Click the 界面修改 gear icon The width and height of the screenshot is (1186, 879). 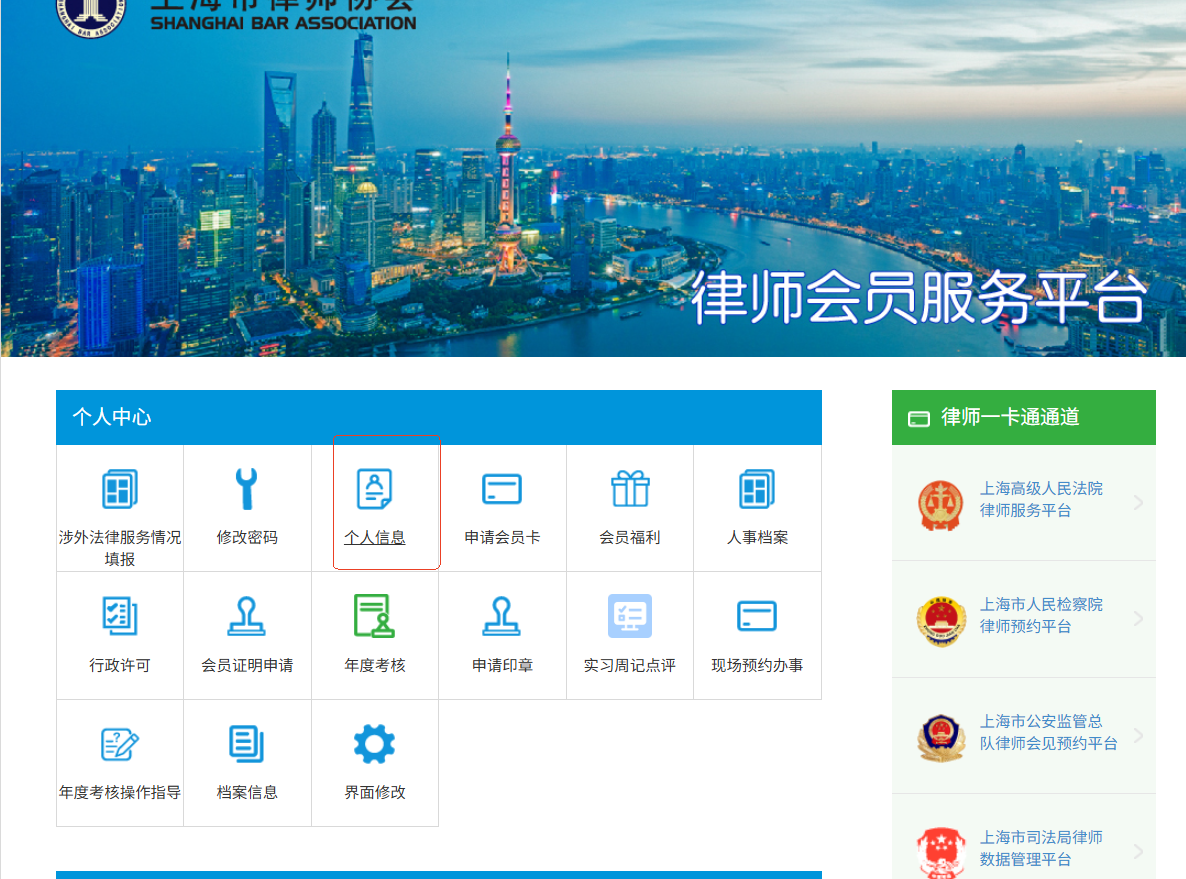click(x=375, y=744)
